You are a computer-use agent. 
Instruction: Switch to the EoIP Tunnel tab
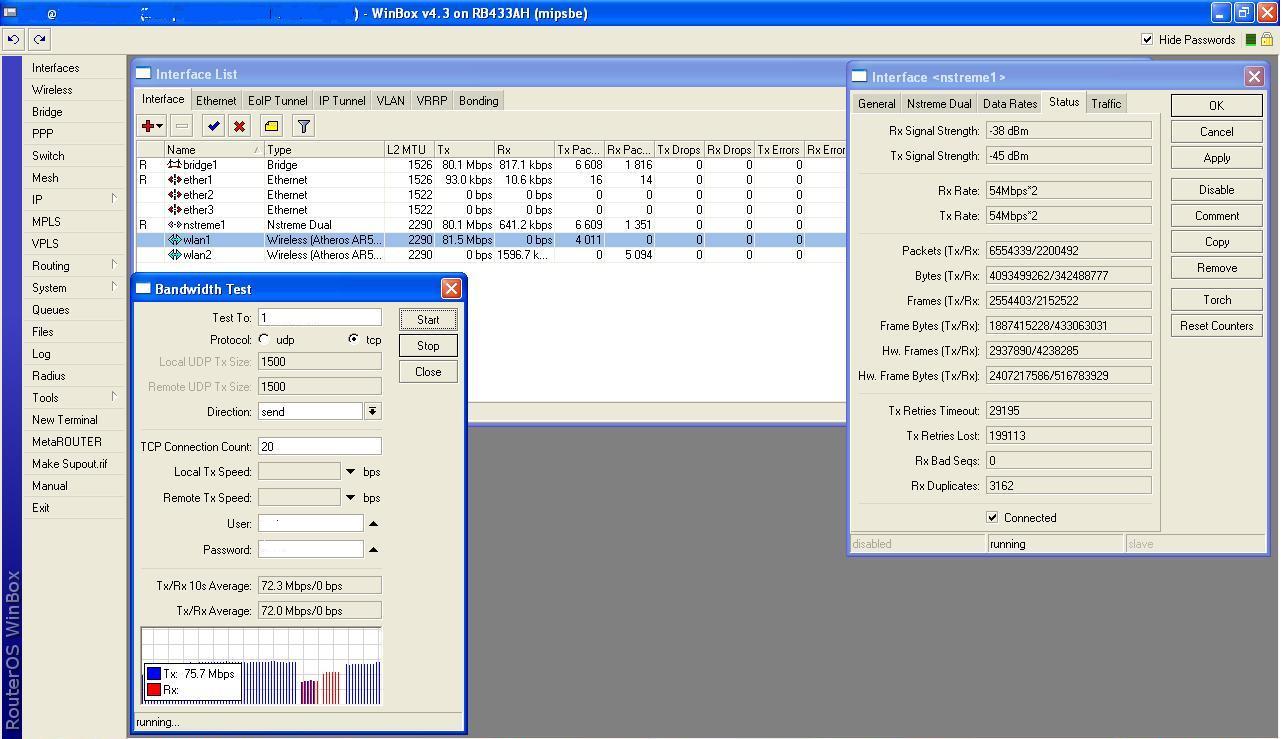(278, 101)
